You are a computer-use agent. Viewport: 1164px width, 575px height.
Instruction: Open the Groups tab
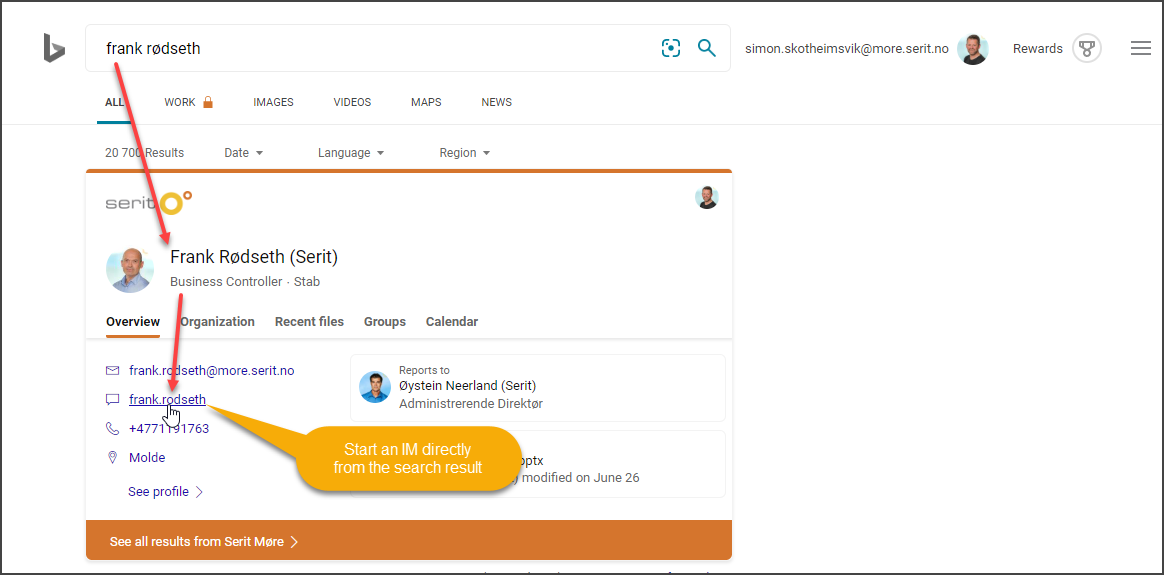pos(385,322)
